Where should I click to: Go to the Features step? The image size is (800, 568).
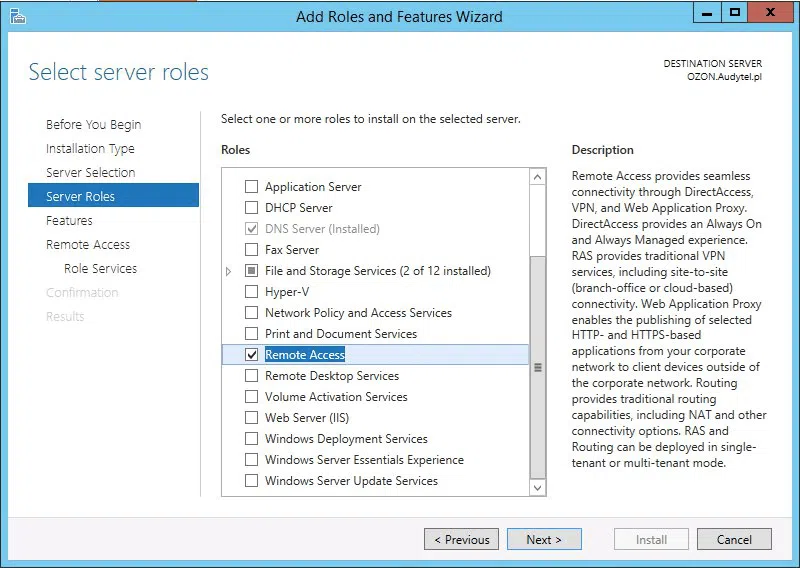(x=69, y=221)
